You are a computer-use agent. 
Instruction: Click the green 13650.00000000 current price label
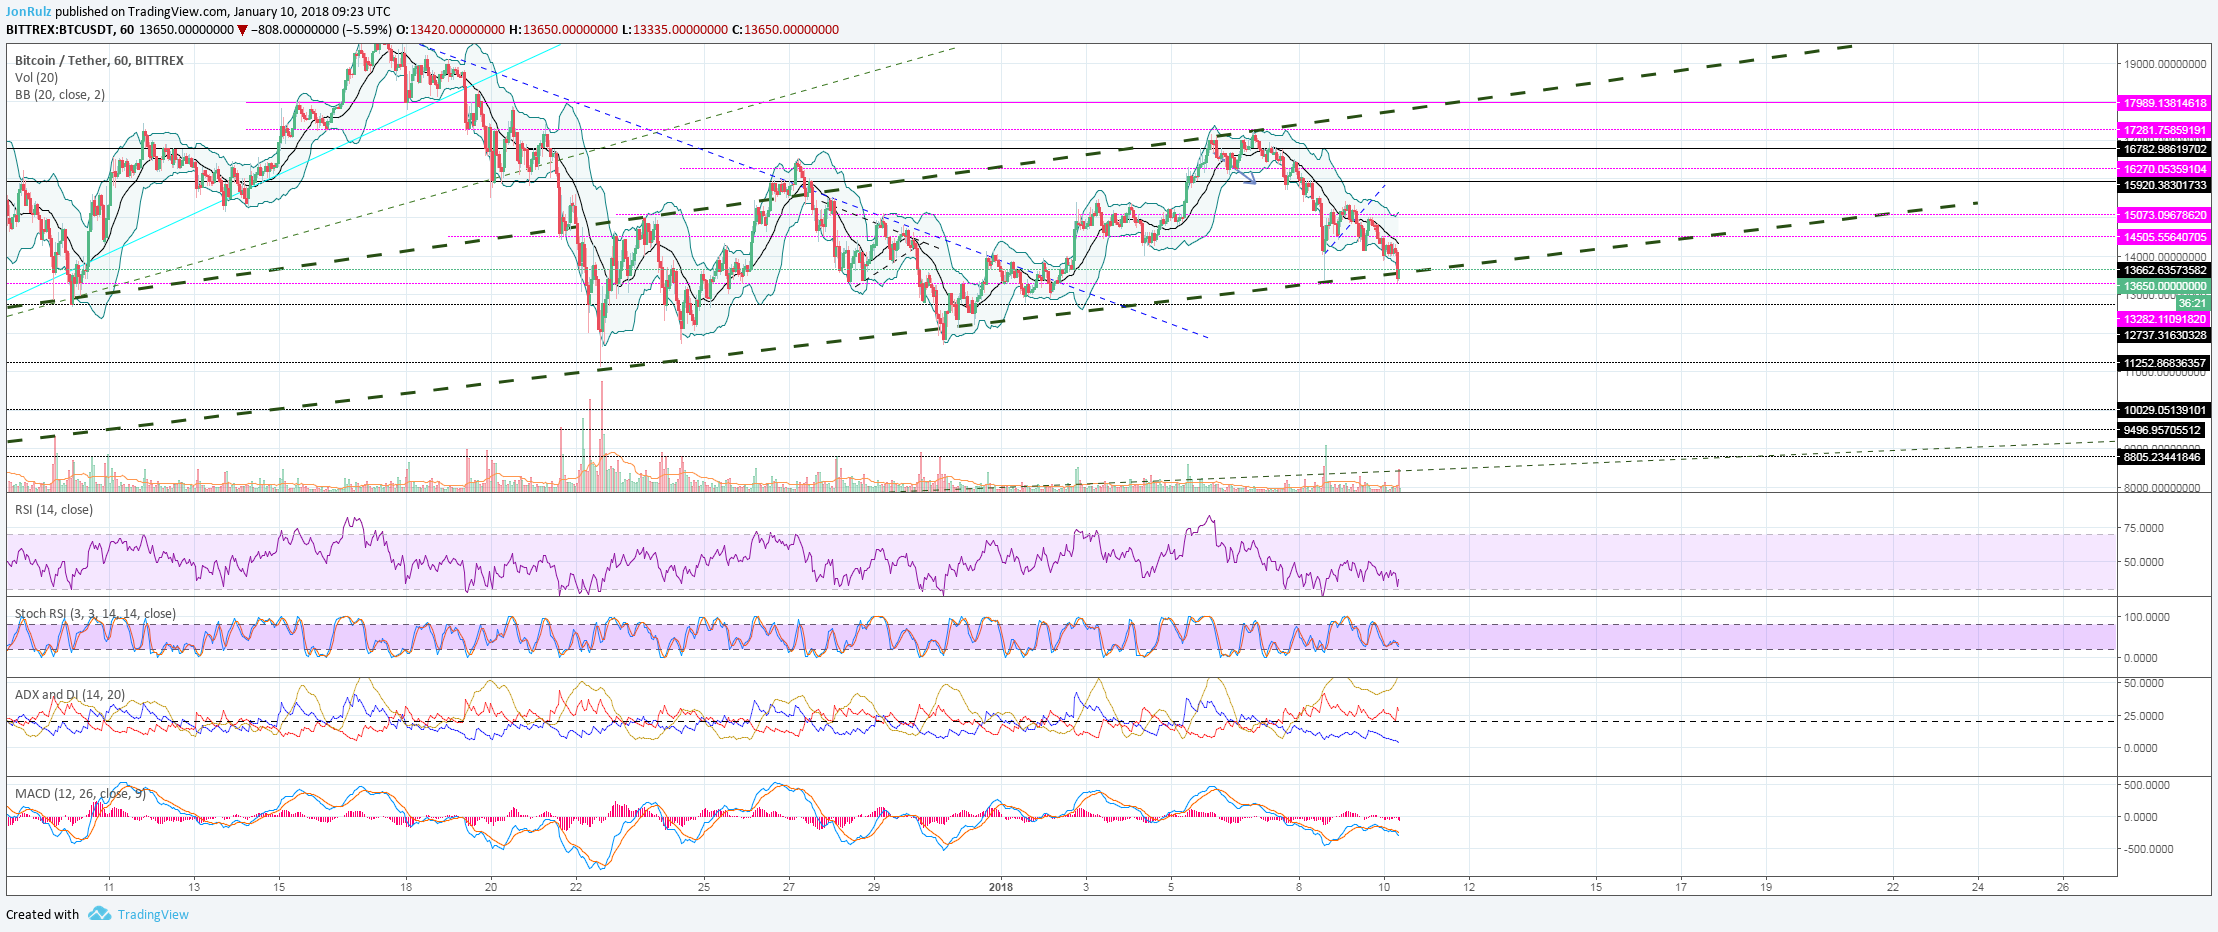(2164, 286)
